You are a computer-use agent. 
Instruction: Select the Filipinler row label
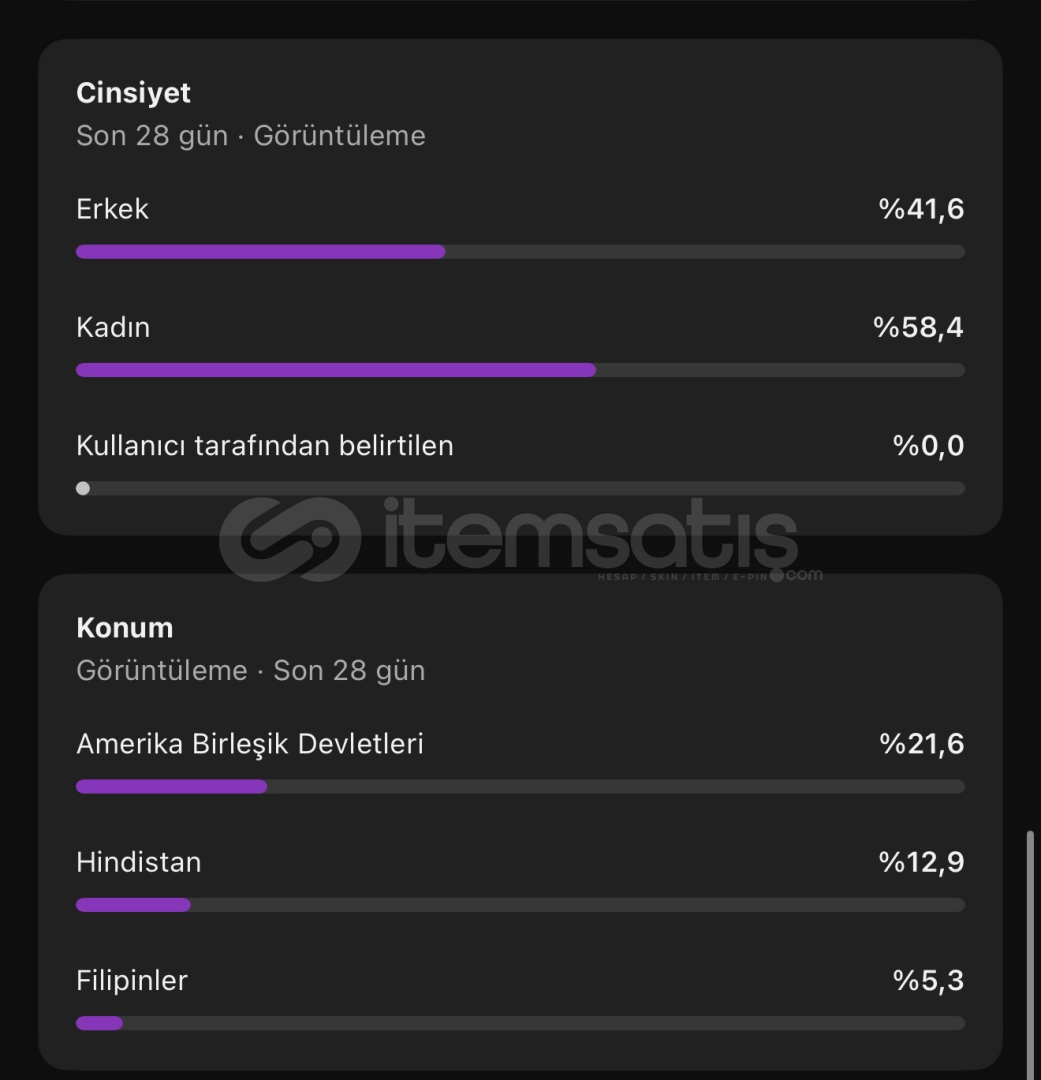(131, 980)
